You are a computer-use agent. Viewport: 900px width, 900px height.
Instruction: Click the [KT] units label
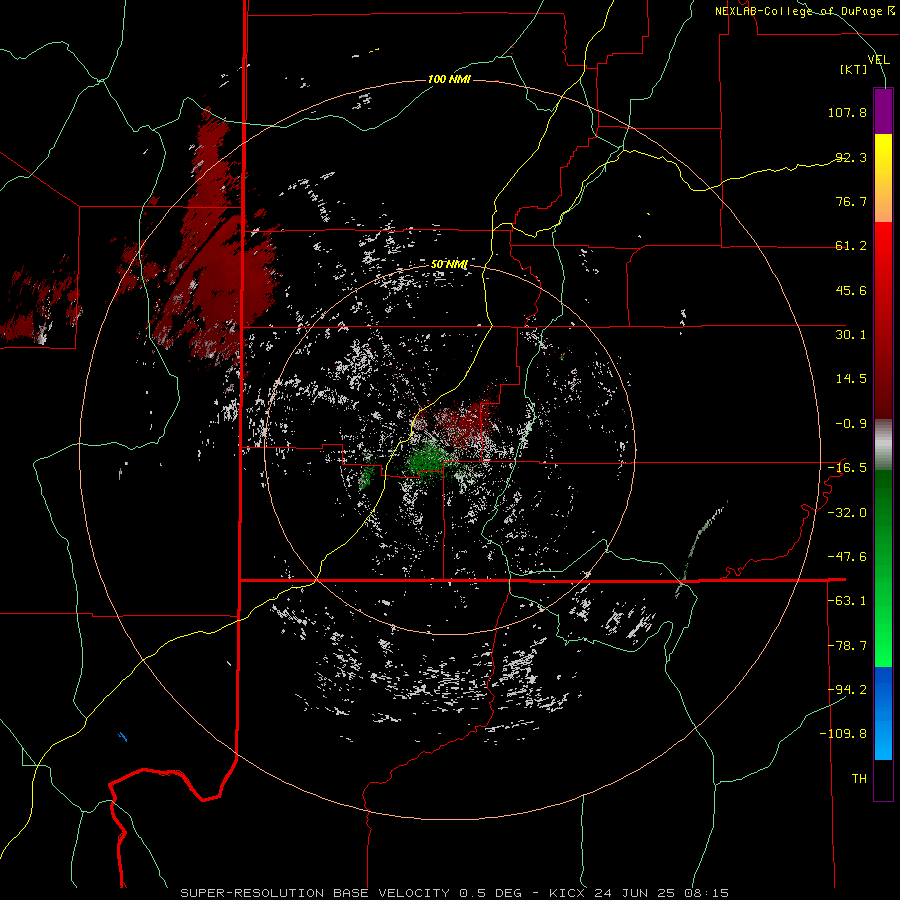point(854,69)
